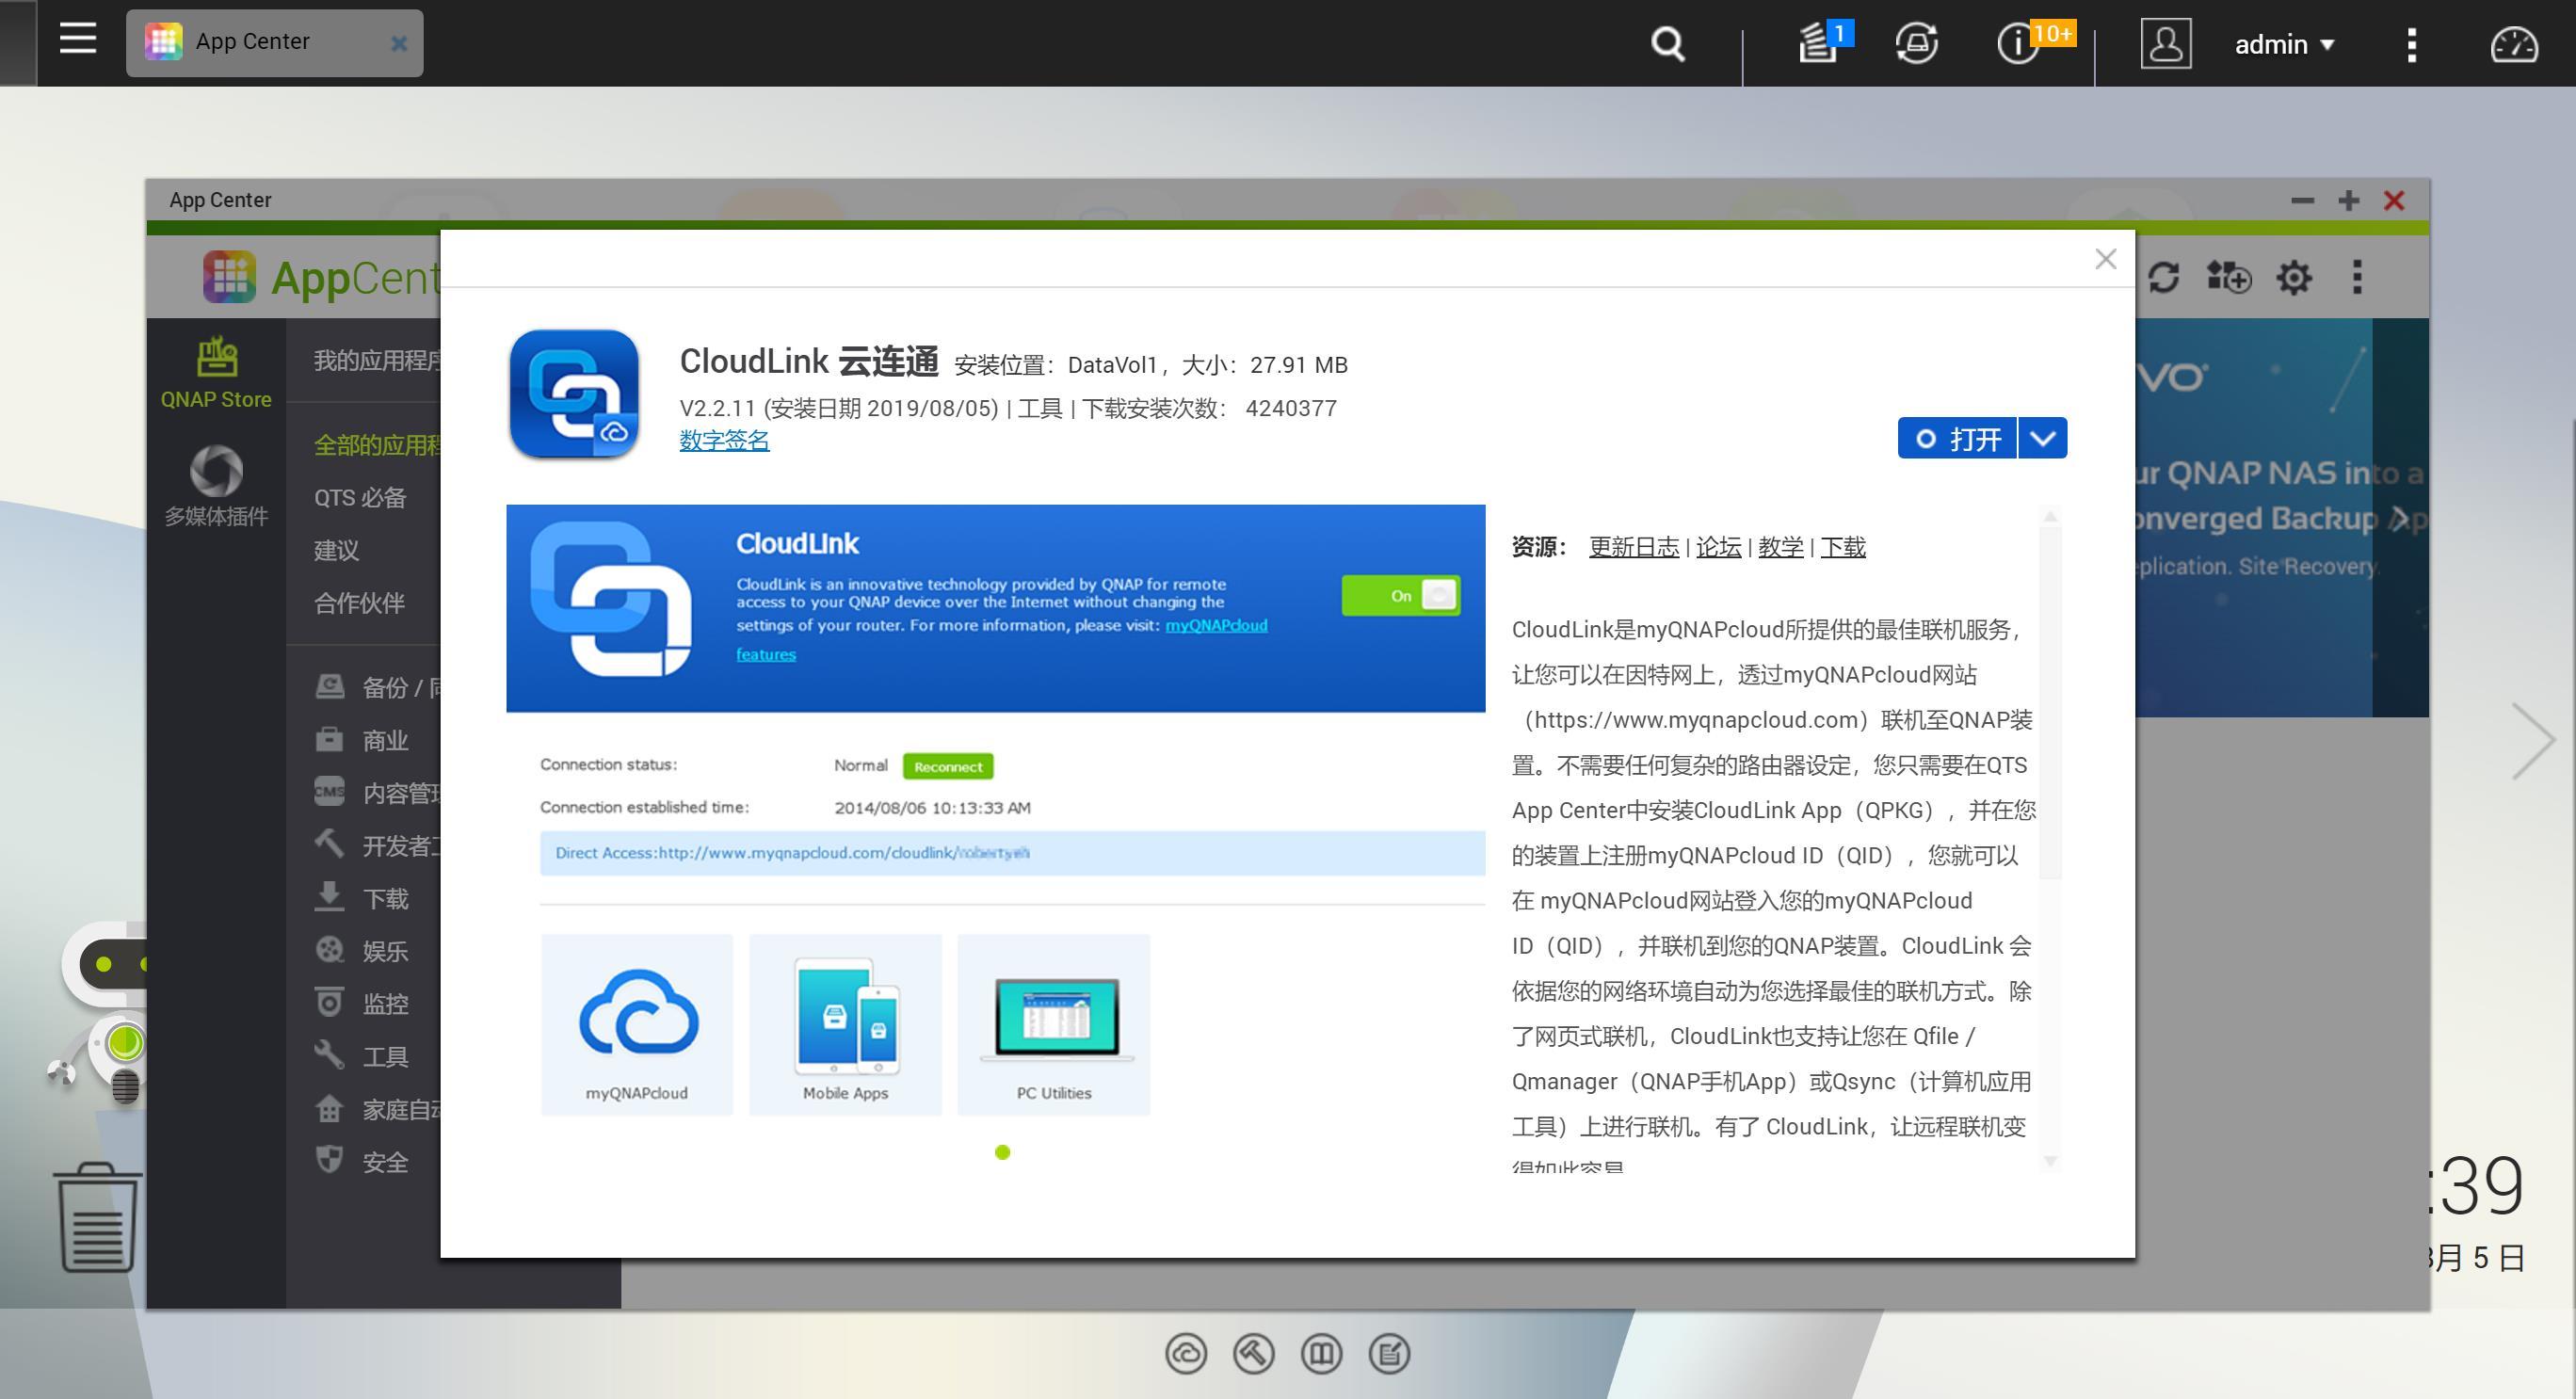Click the refresh icon in App Center toolbar
The height and width of the screenshot is (1399, 2576).
[x=2163, y=277]
